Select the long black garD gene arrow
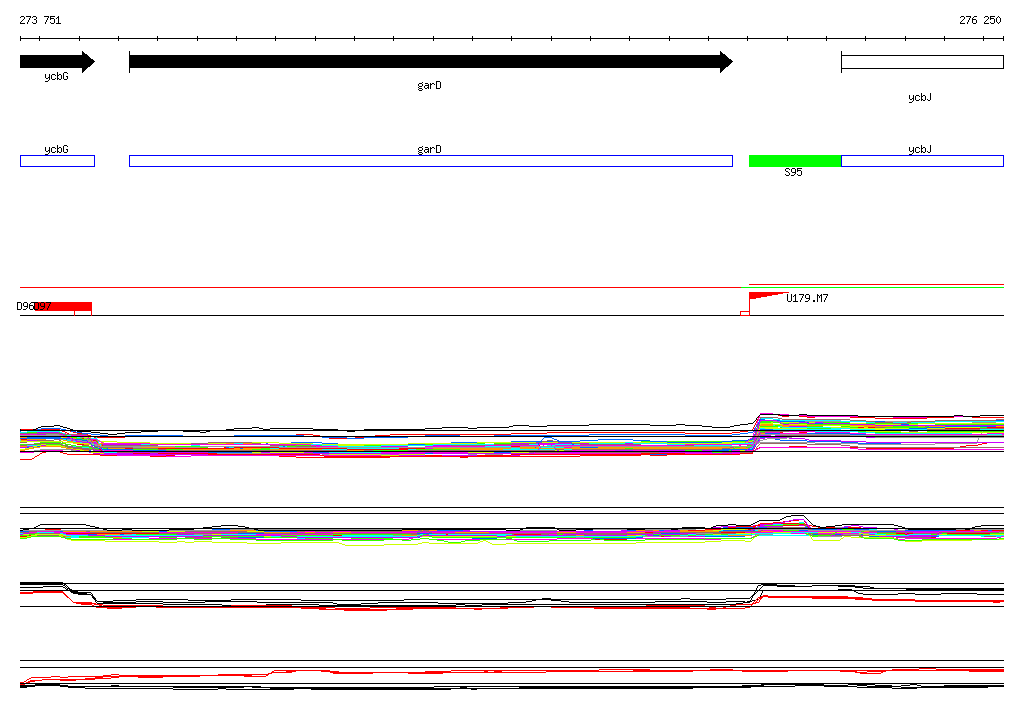The image size is (1024, 714). pyautogui.click(x=431, y=62)
